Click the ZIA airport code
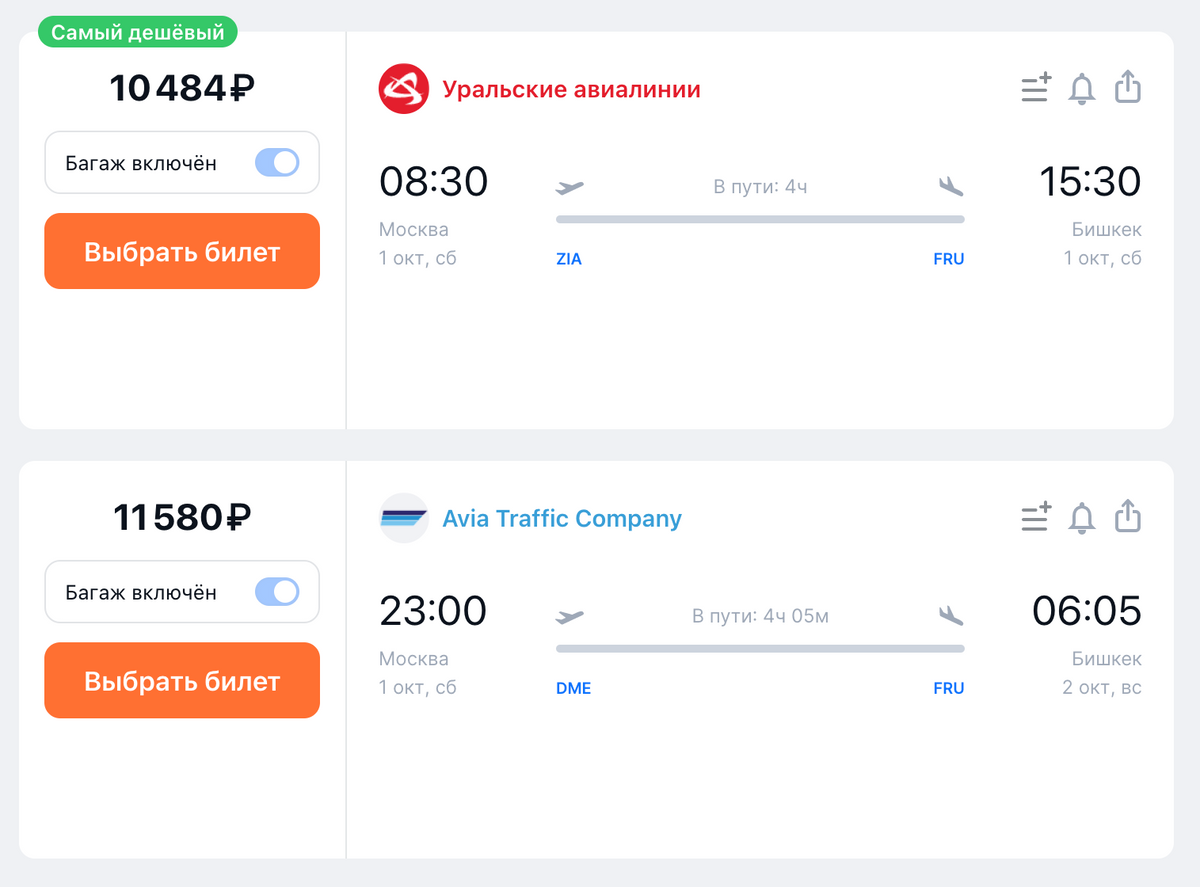Image resolution: width=1200 pixels, height=887 pixels. tap(568, 259)
